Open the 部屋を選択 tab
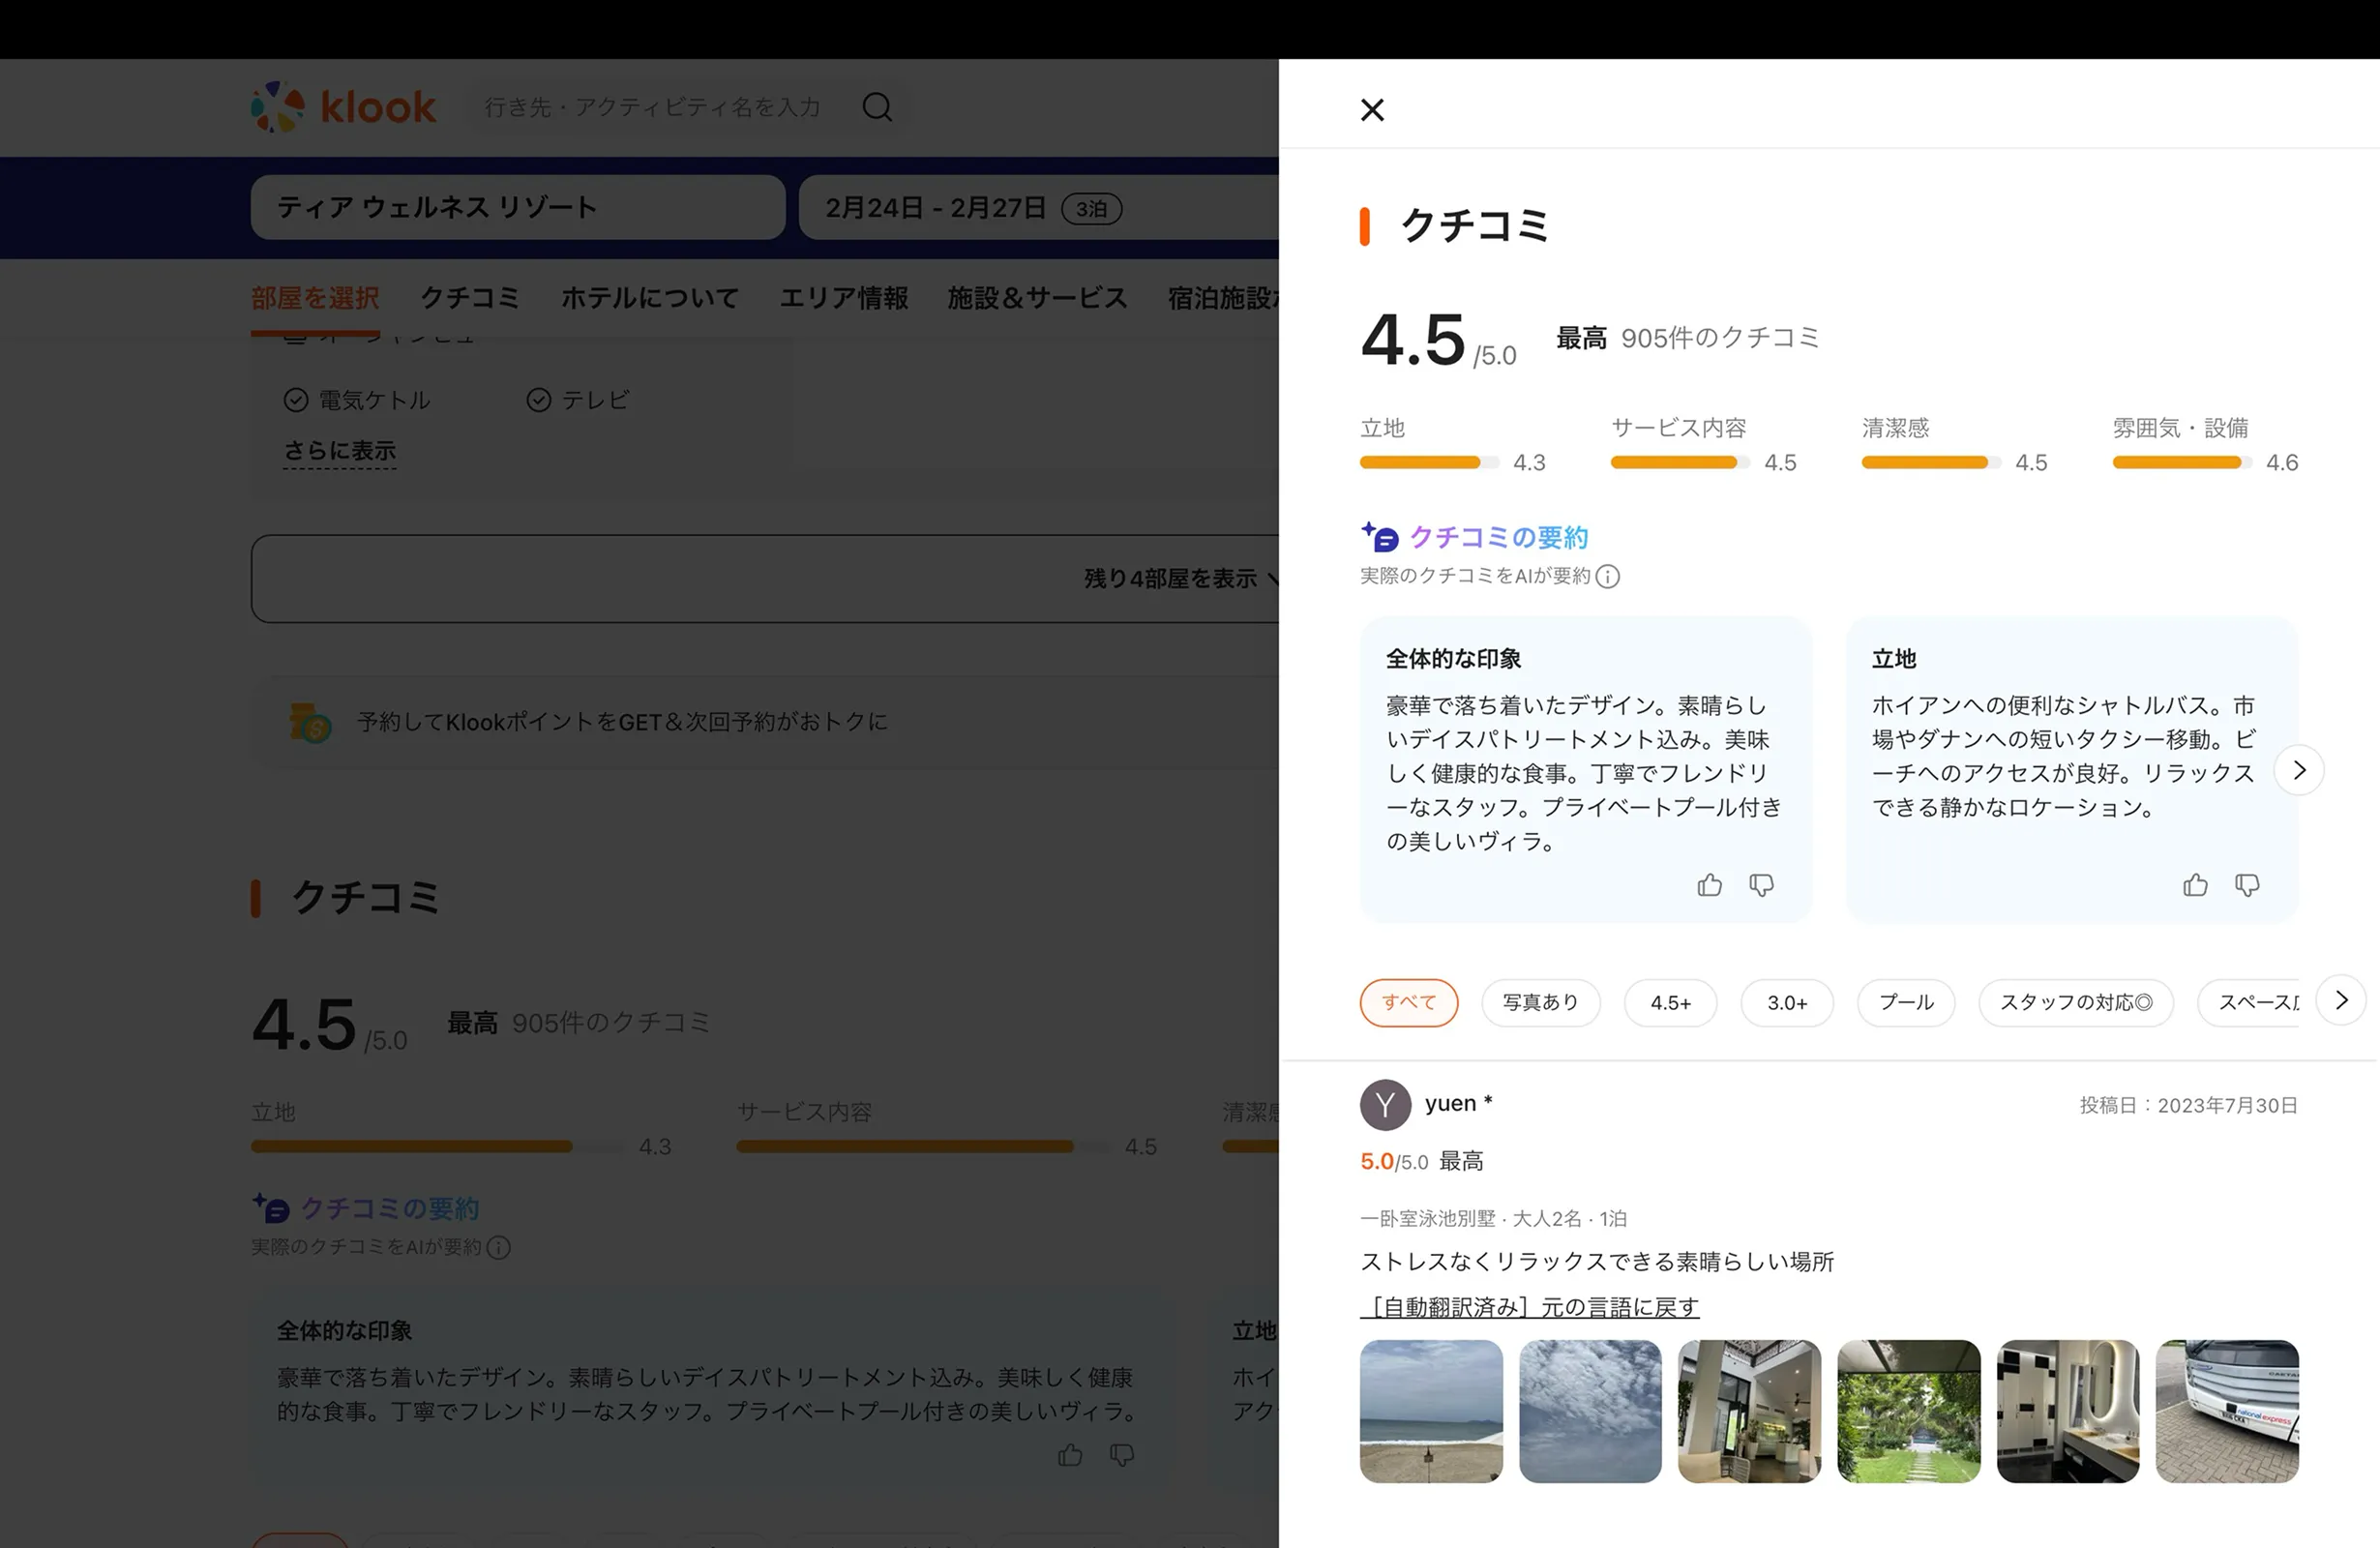 click(315, 298)
